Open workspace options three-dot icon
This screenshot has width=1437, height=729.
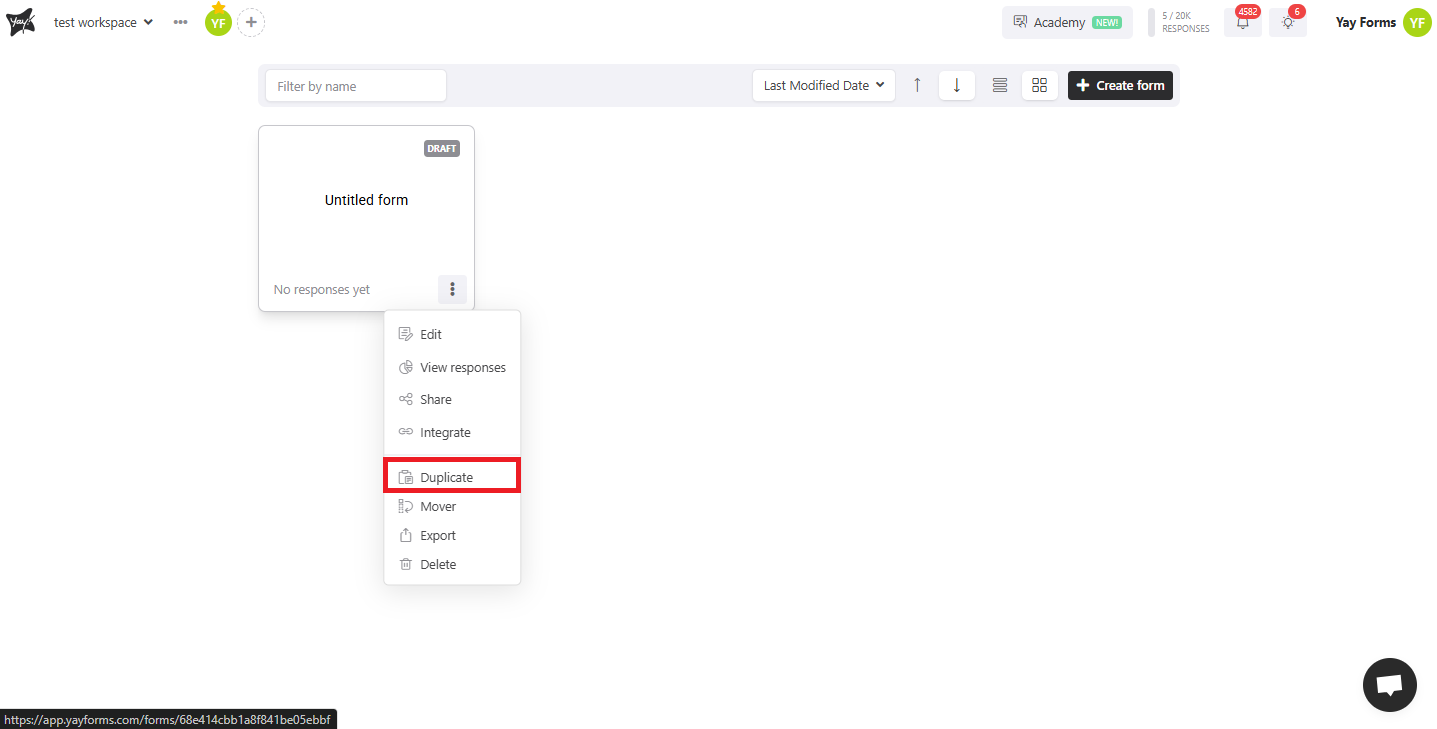[180, 22]
